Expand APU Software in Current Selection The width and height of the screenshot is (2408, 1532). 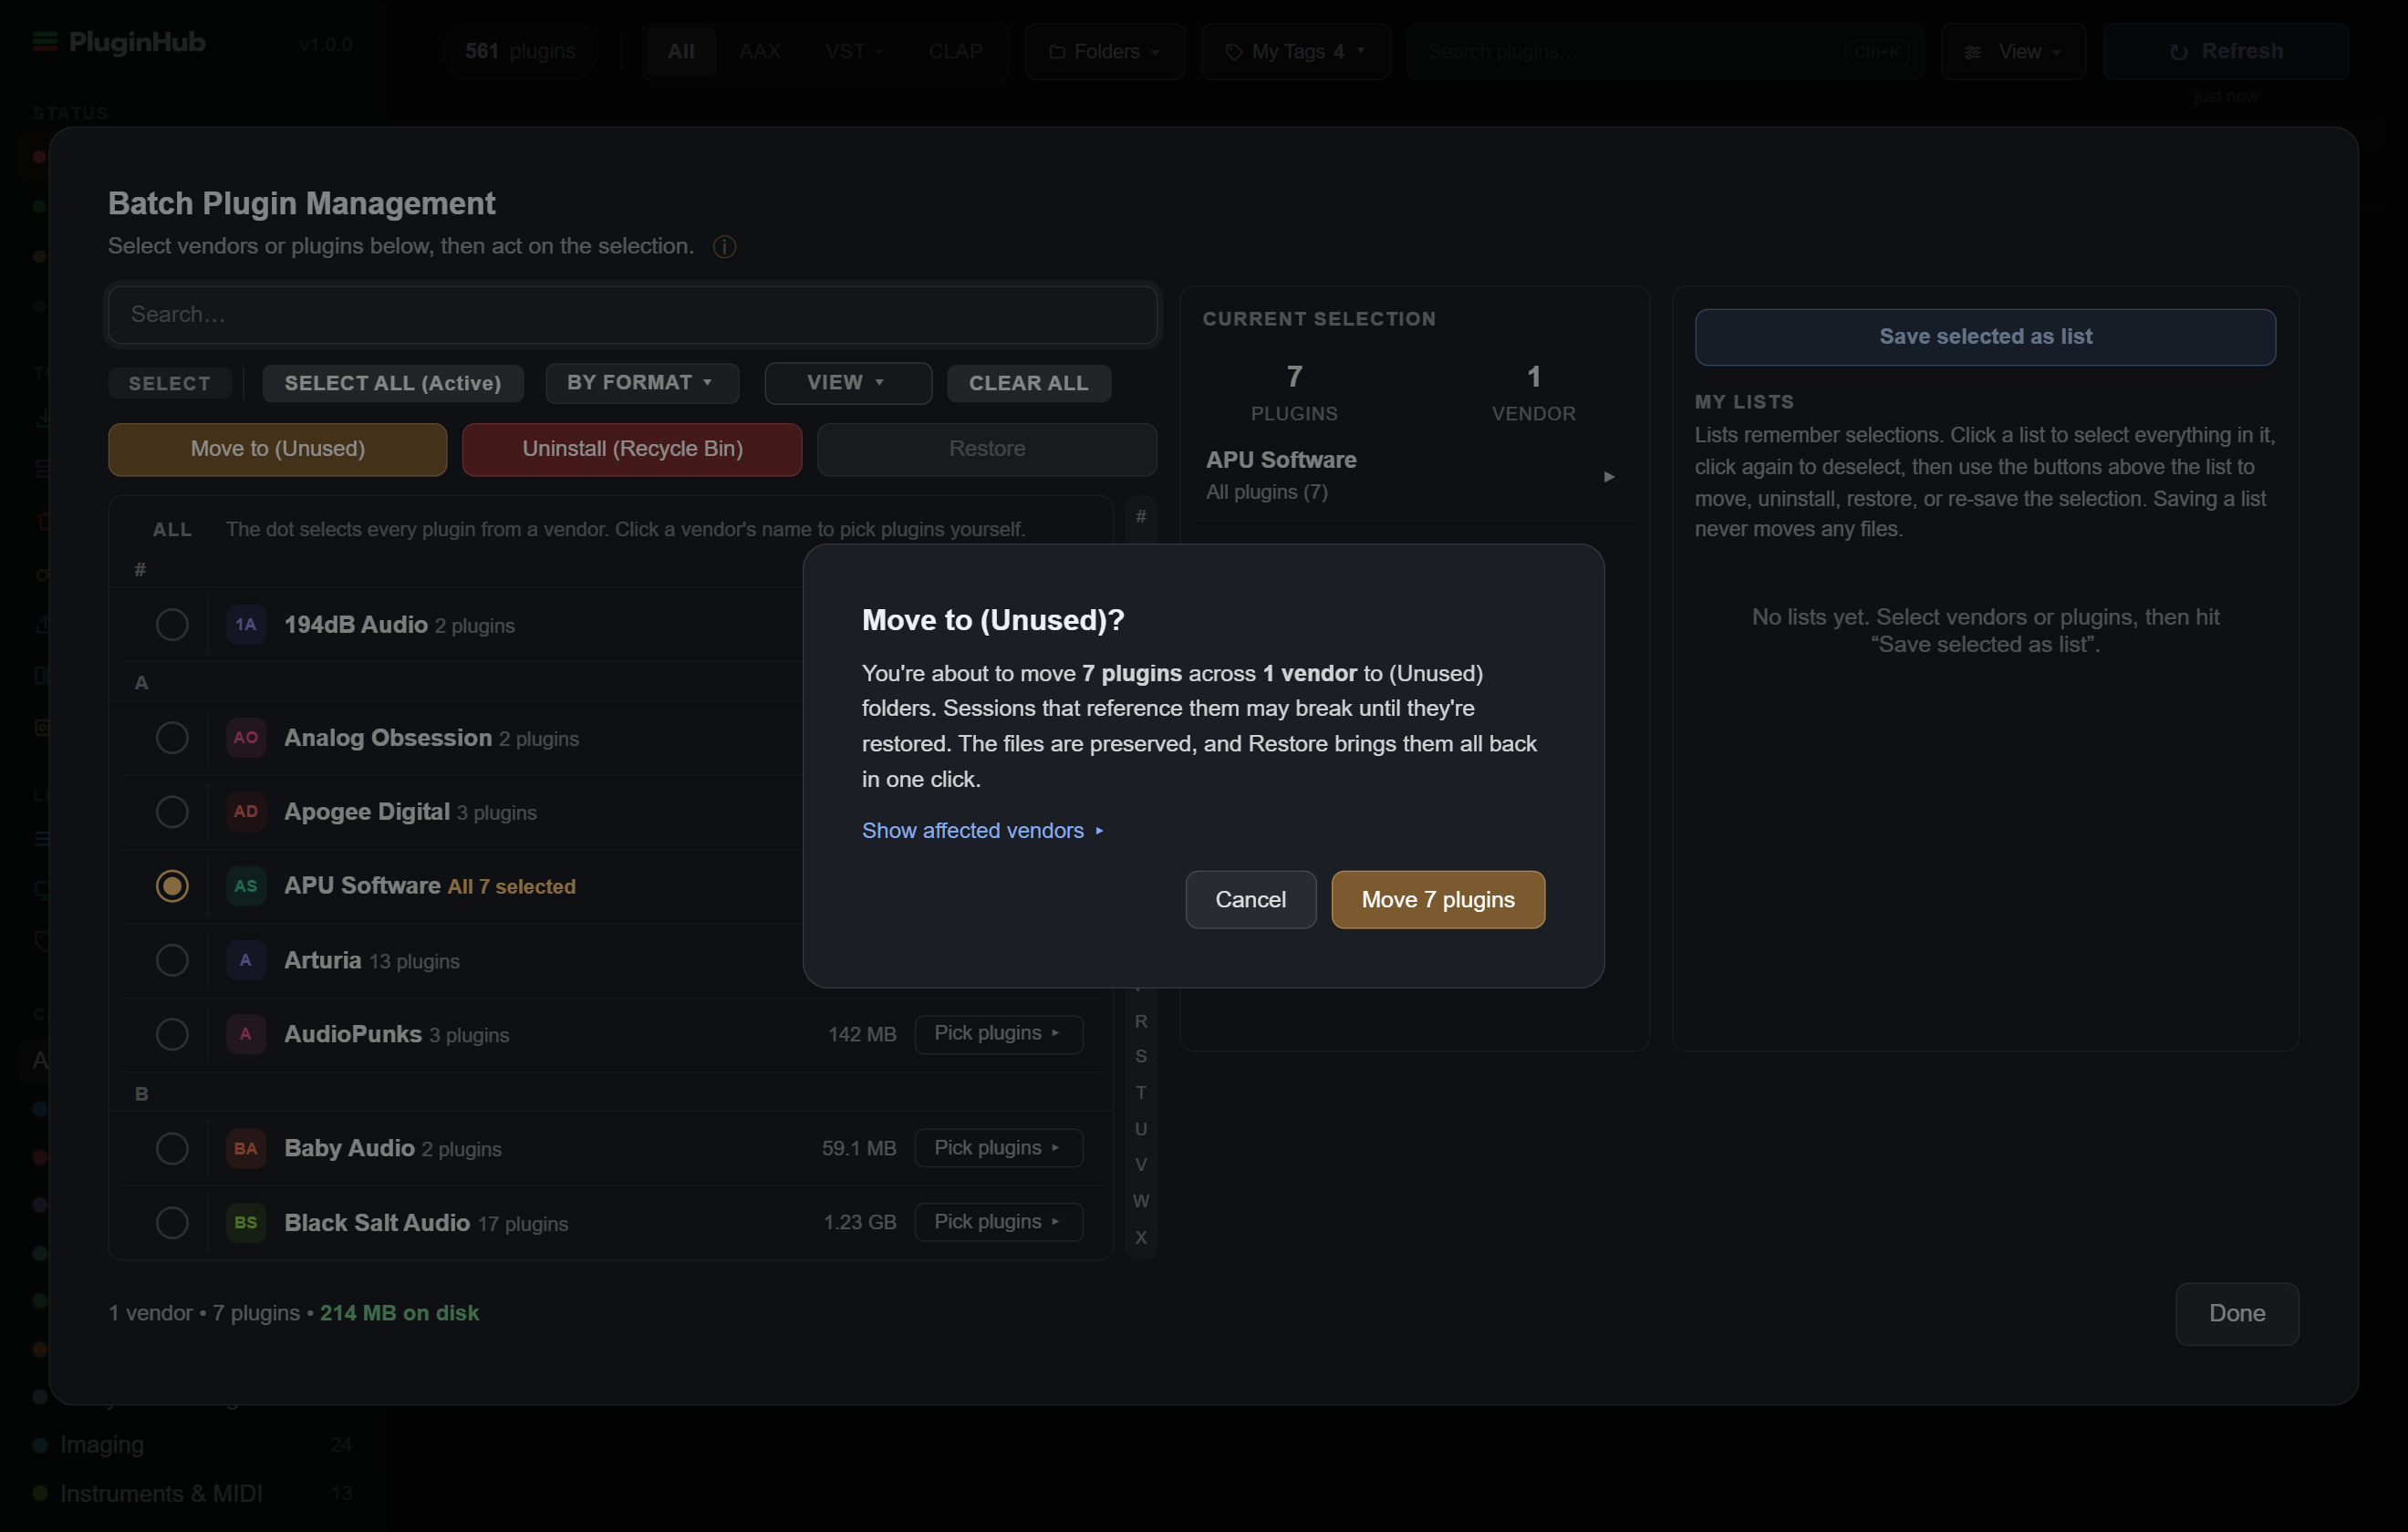(x=1608, y=476)
